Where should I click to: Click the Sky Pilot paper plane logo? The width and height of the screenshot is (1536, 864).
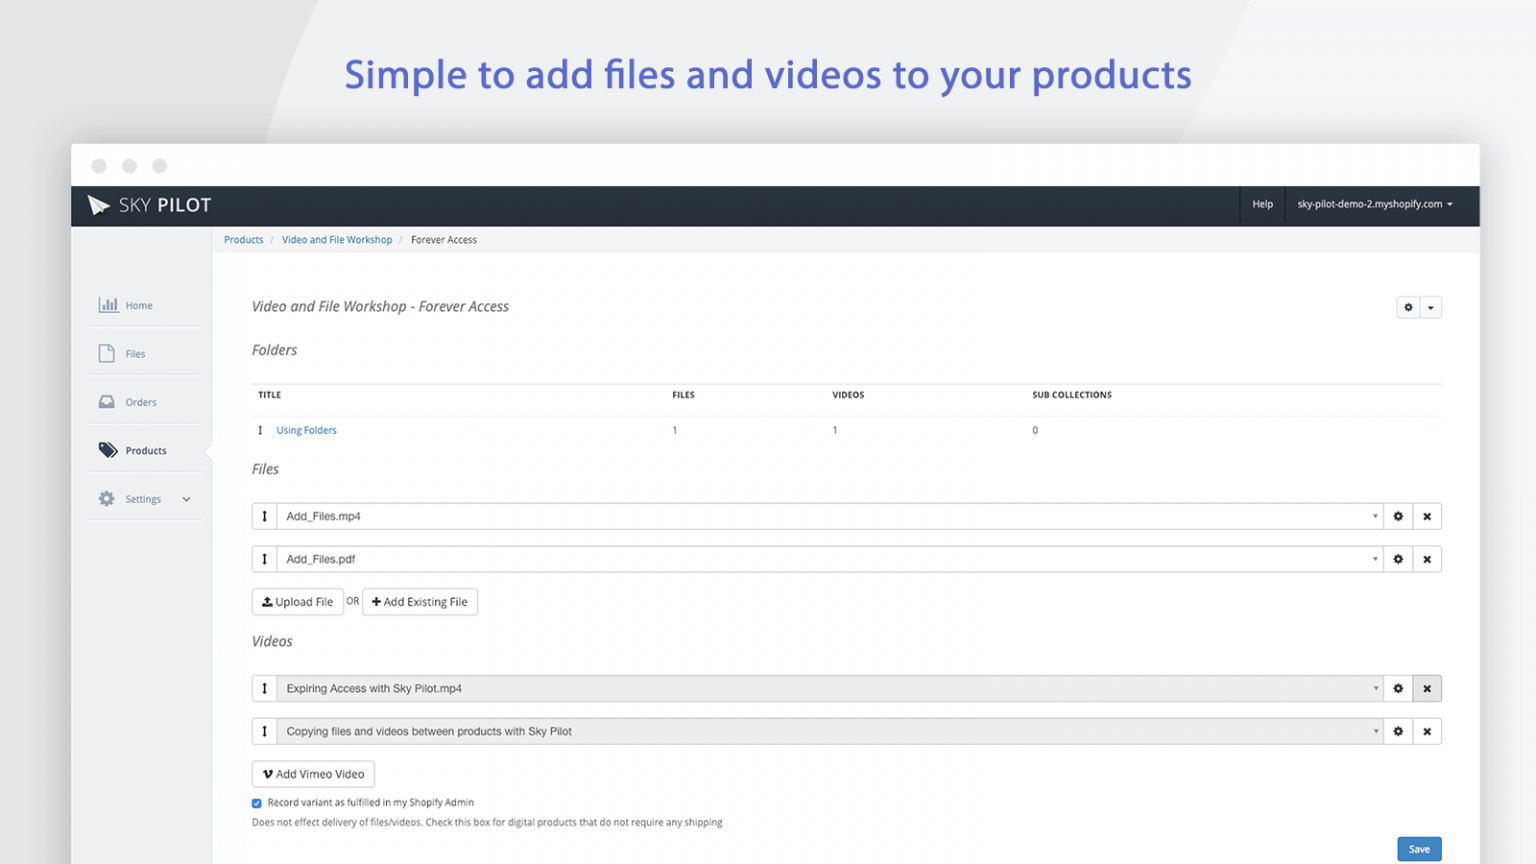coord(99,205)
